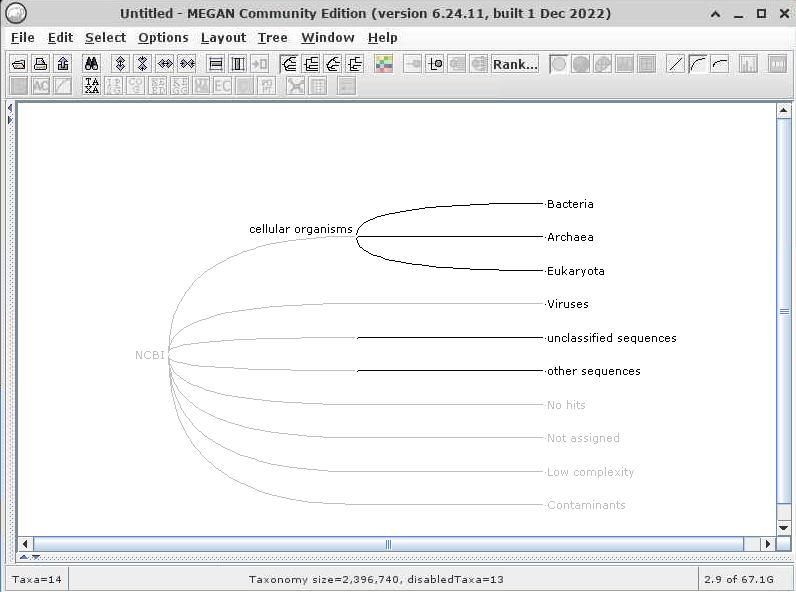Select the Bacteria node label
Image resolution: width=796 pixels, height=592 pixels.
(x=570, y=204)
